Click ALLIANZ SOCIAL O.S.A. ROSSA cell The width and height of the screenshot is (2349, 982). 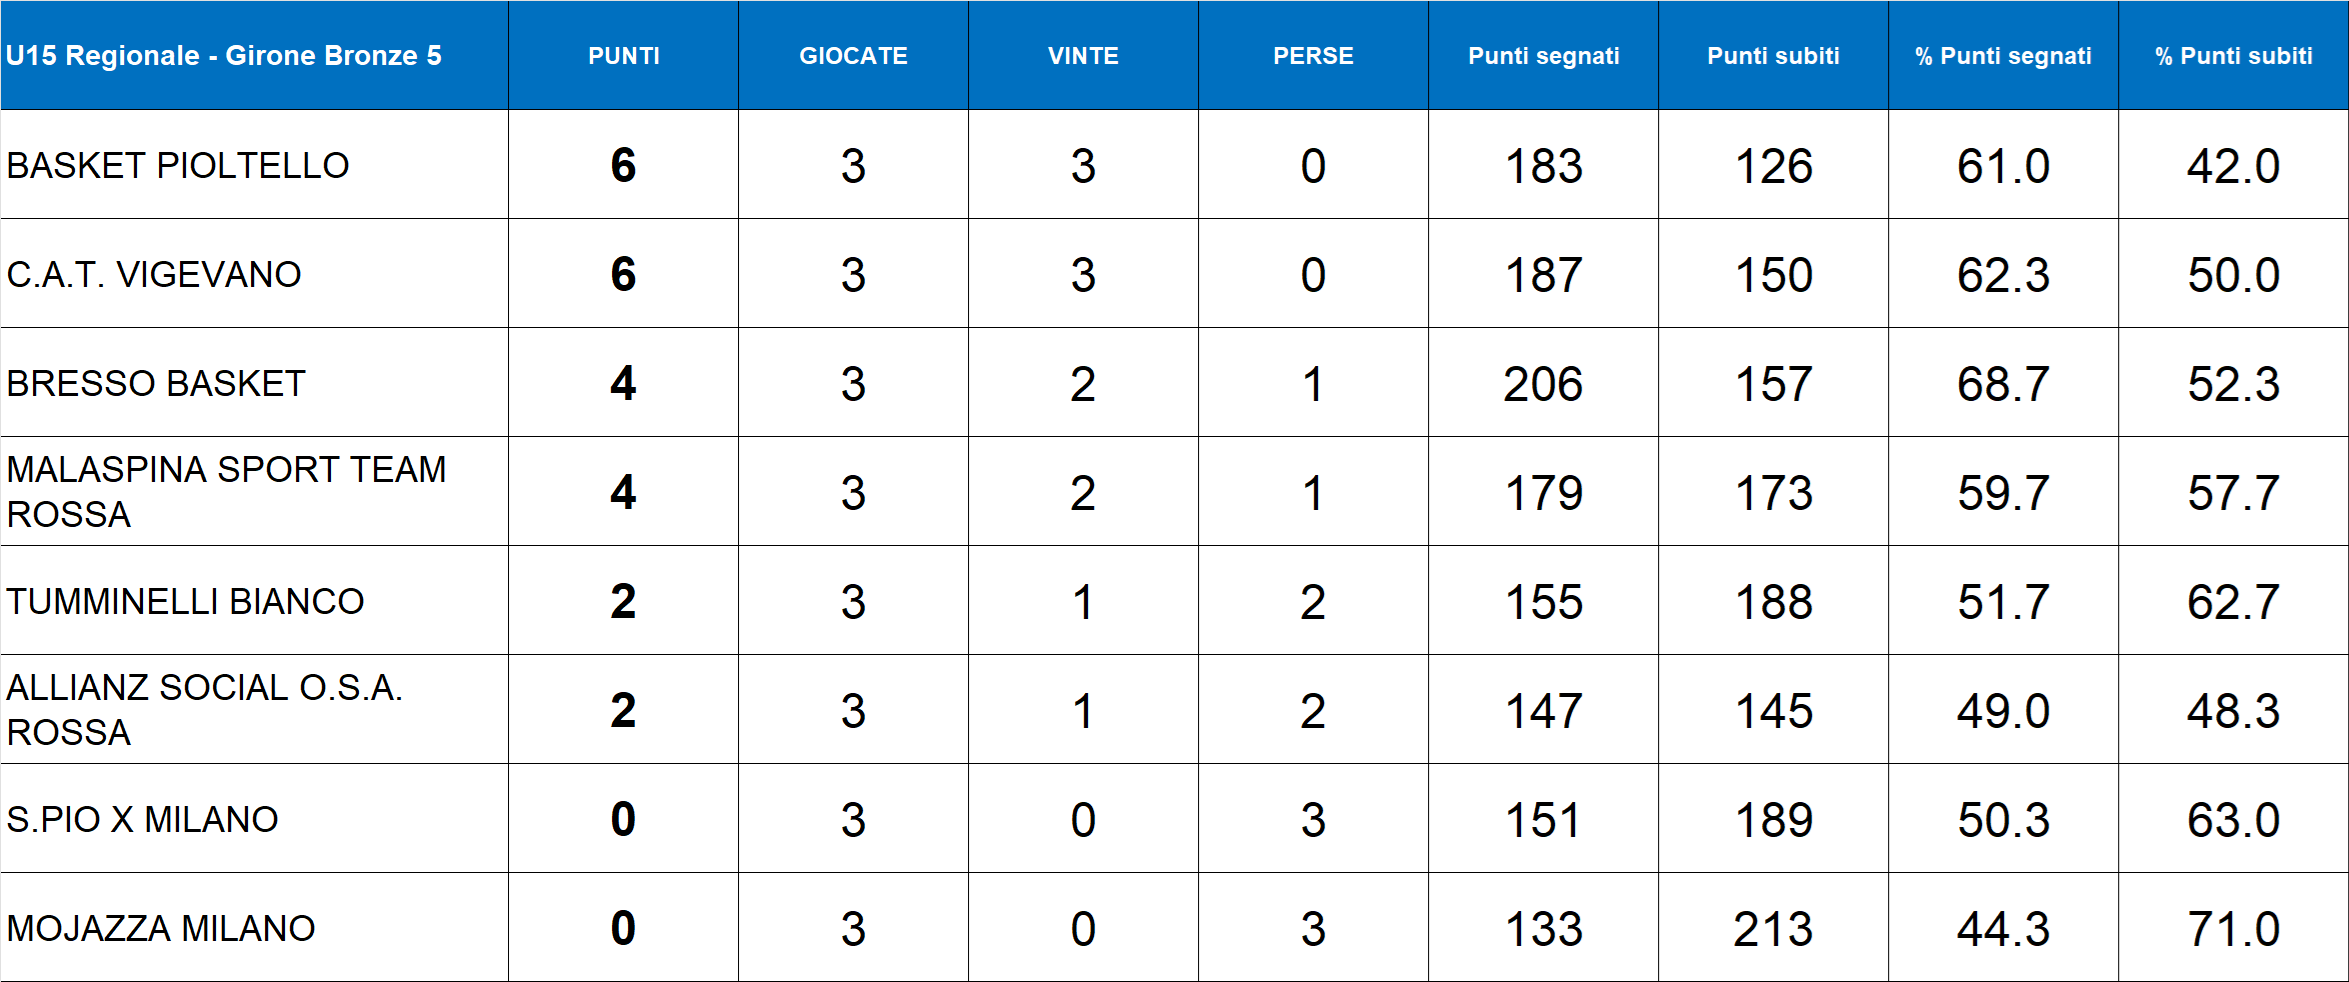pyautogui.click(x=204, y=710)
